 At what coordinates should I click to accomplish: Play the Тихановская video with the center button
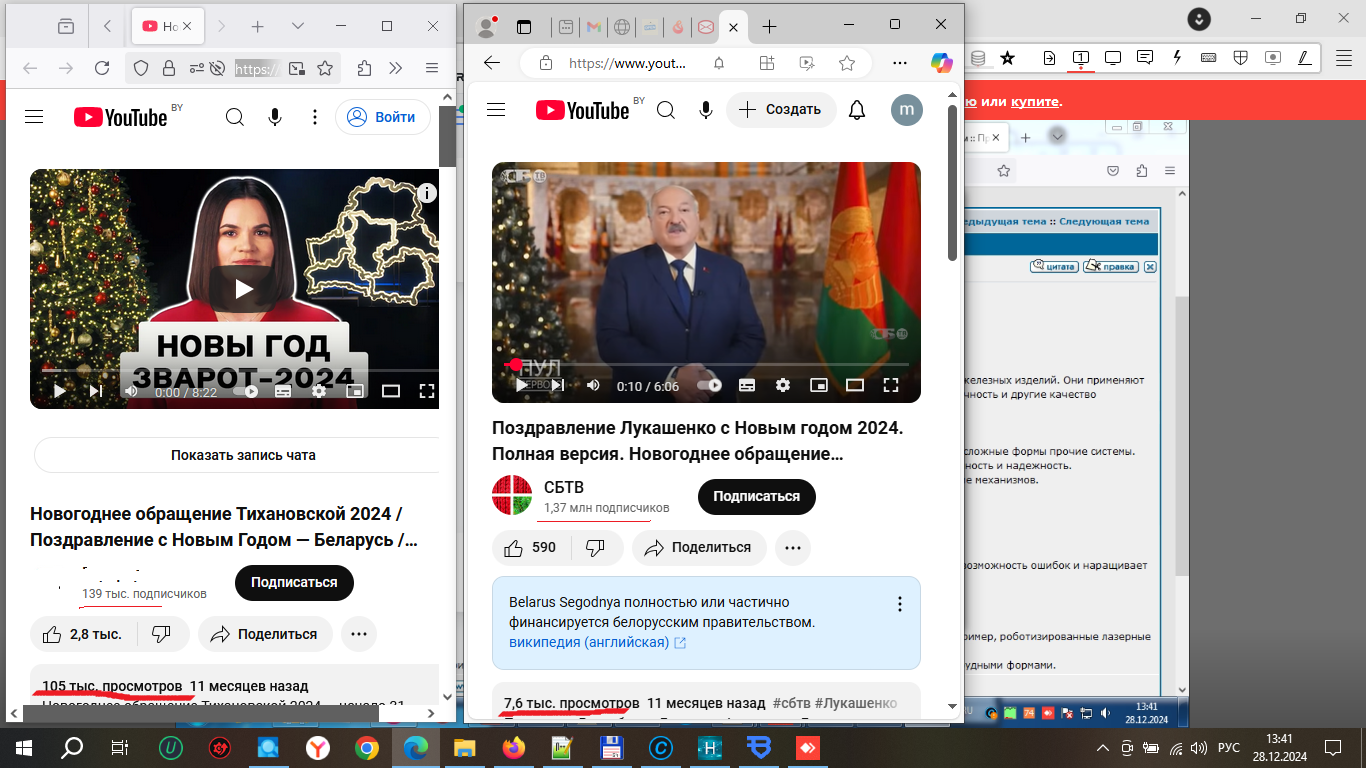click(x=244, y=289)
